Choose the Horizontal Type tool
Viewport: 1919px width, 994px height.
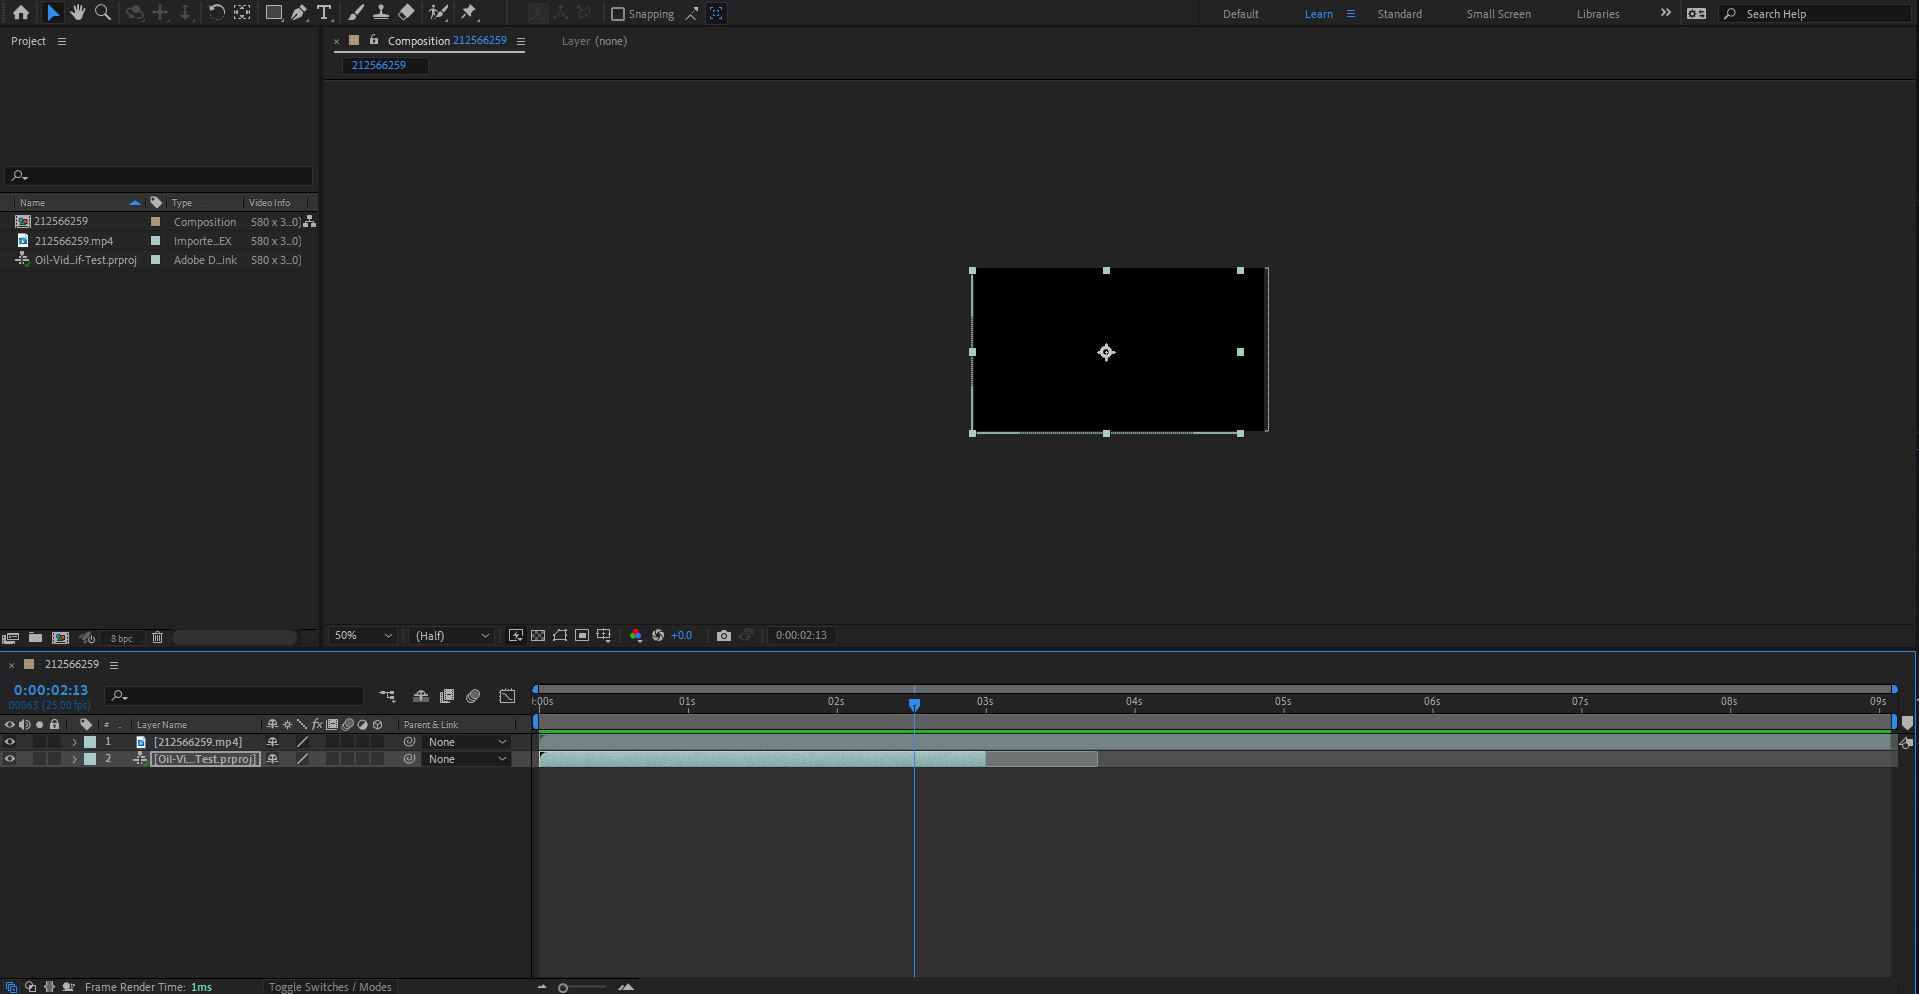pyautogui.click(x=324, y=13)
